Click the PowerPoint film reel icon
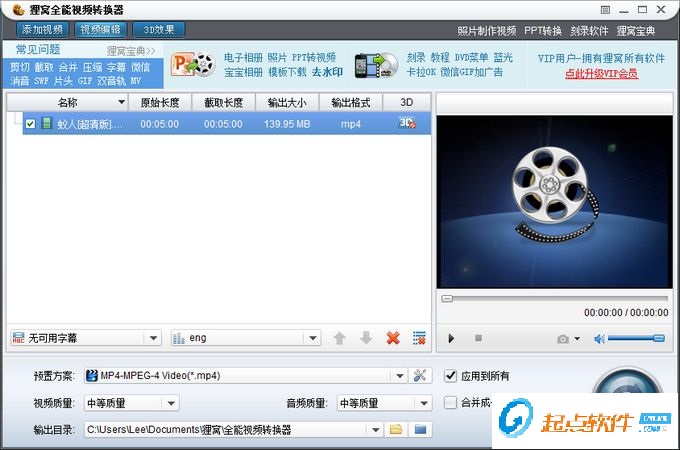 193,65
